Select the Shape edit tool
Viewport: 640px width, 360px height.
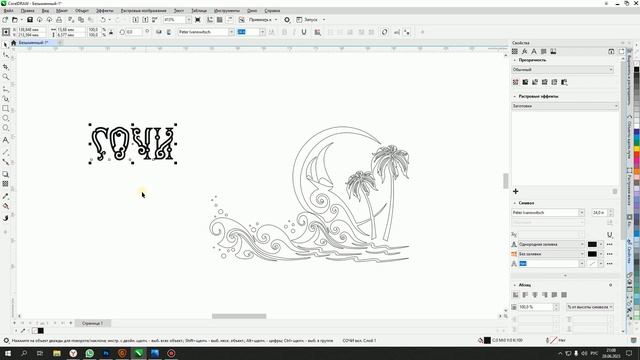(x=6, y=55)
